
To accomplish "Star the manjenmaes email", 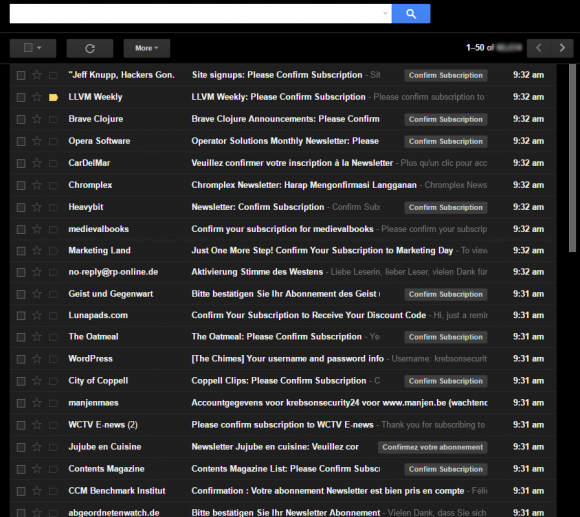I will click(x=37, y=403).
